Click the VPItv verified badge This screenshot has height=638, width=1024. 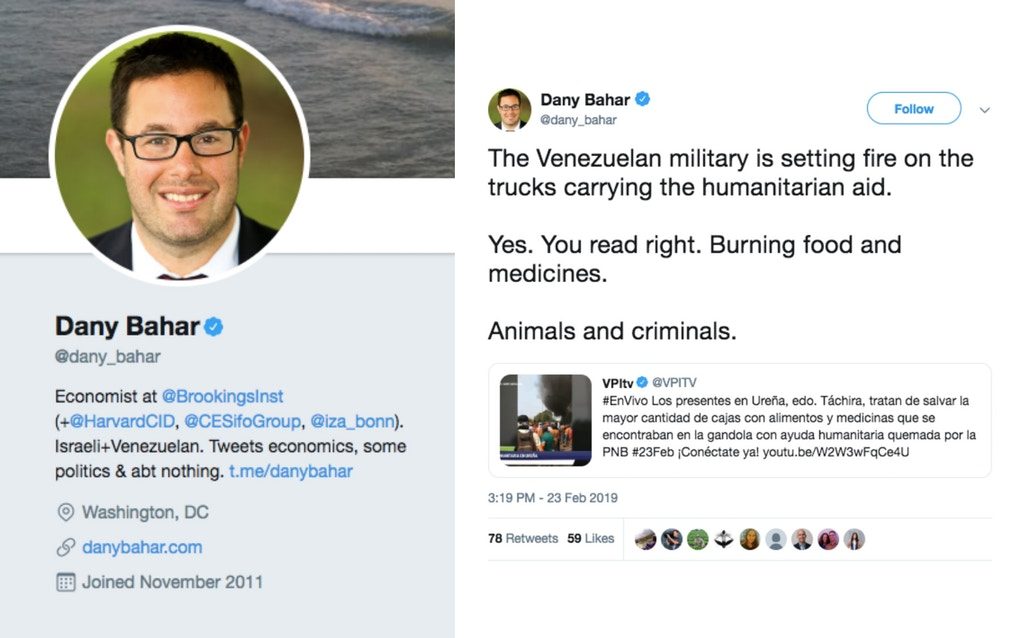tap(642, 383)
